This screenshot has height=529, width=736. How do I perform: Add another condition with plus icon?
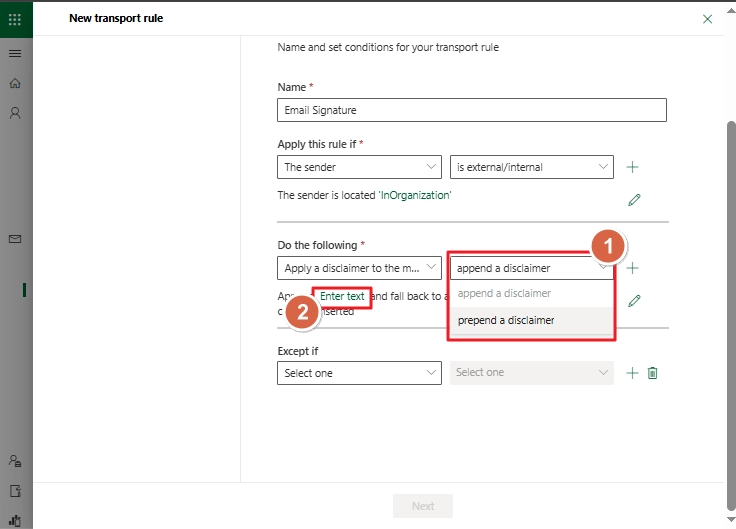(632, 167)
